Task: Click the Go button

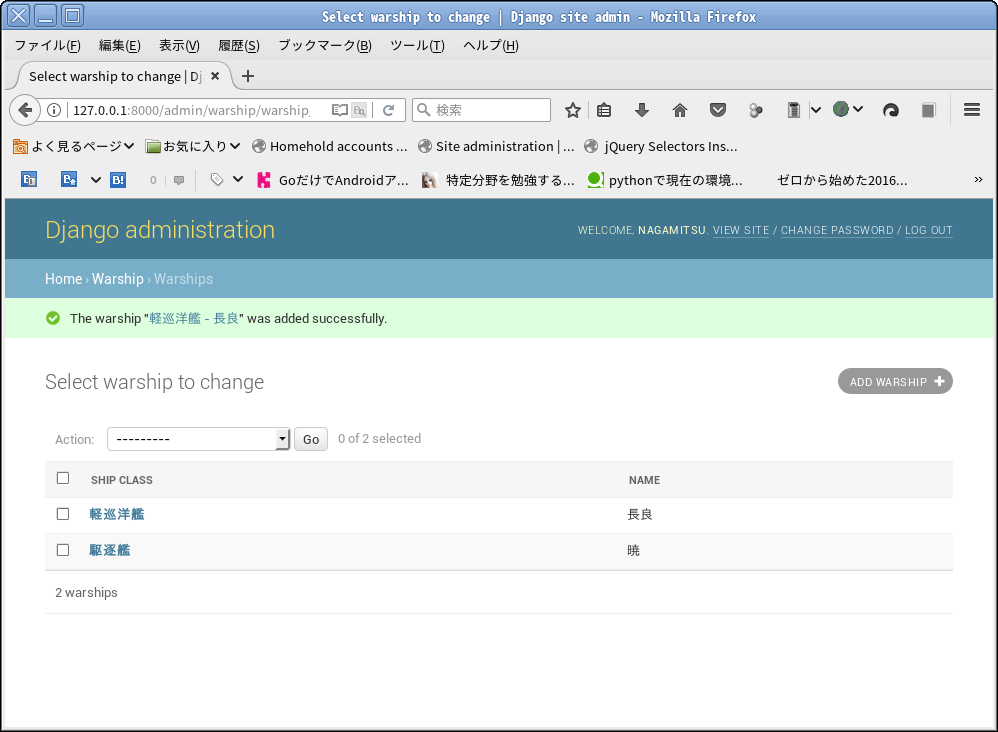Action: click(311, 439)
